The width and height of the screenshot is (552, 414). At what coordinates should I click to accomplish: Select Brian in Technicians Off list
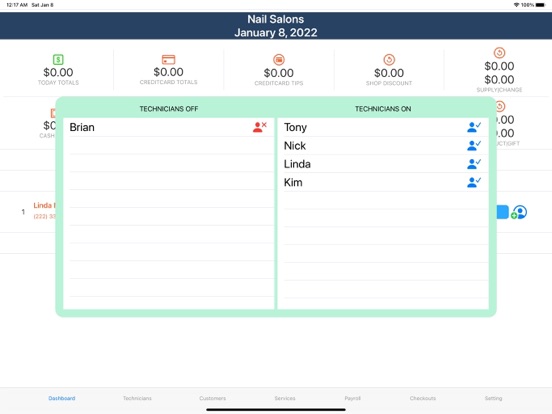click(x=169, y=127)
